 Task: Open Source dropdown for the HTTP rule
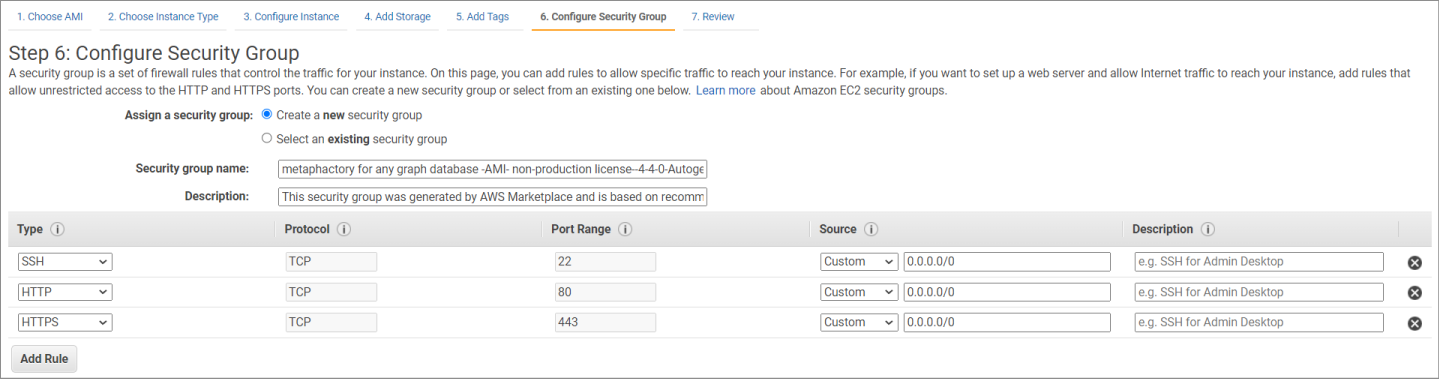[x=859, y=292]
